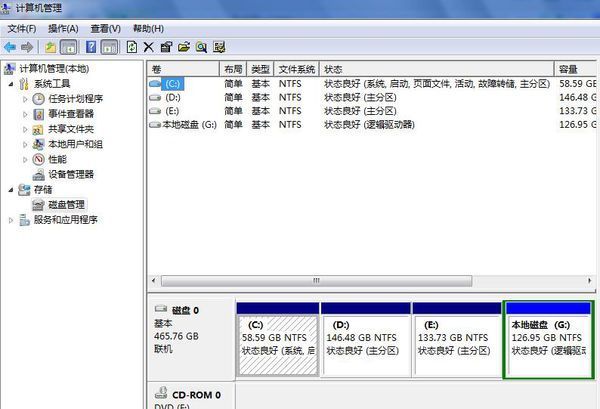Expand the 性能 node
The width and height of the screenshot is (600, 409).
pyautogui.click(x=25, y=160)
